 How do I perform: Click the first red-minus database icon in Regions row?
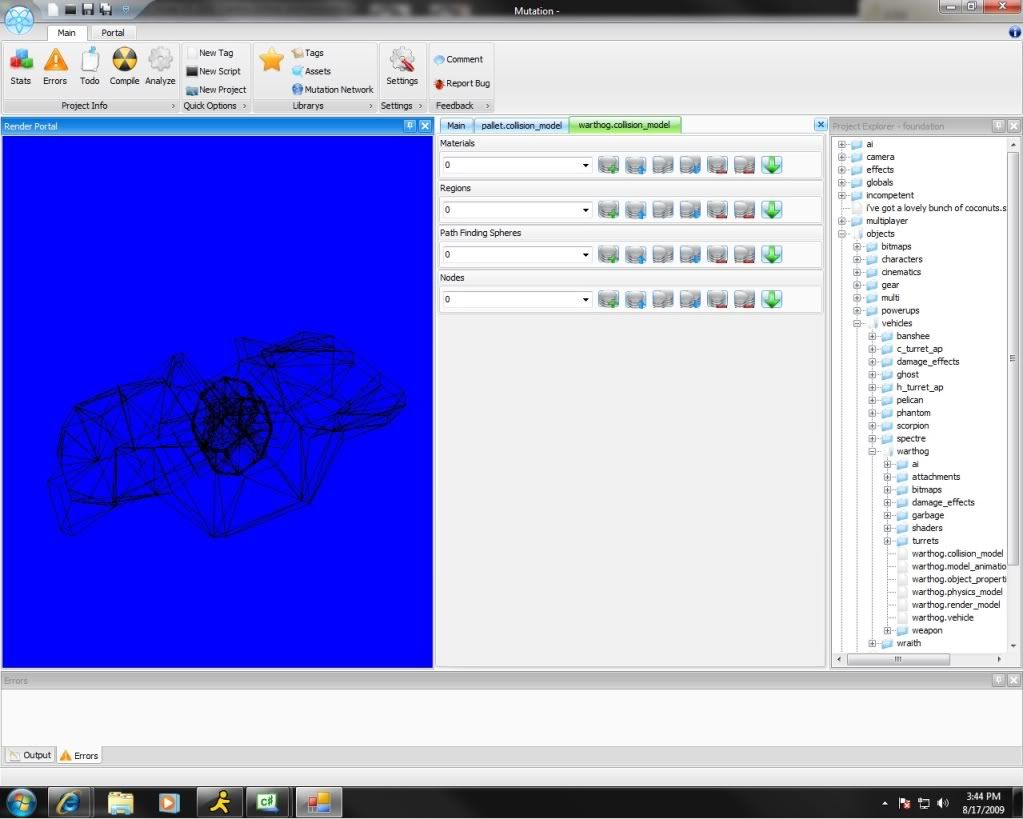717,210
